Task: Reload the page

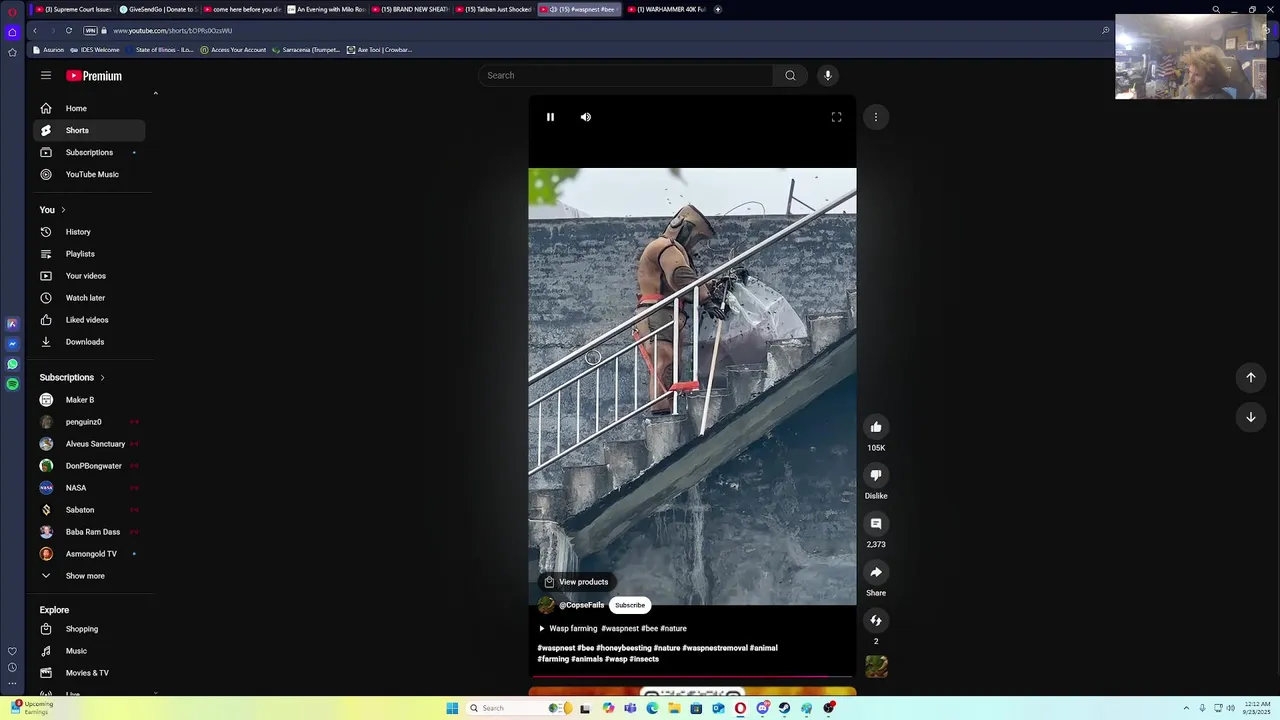Action: click(68, 30)
